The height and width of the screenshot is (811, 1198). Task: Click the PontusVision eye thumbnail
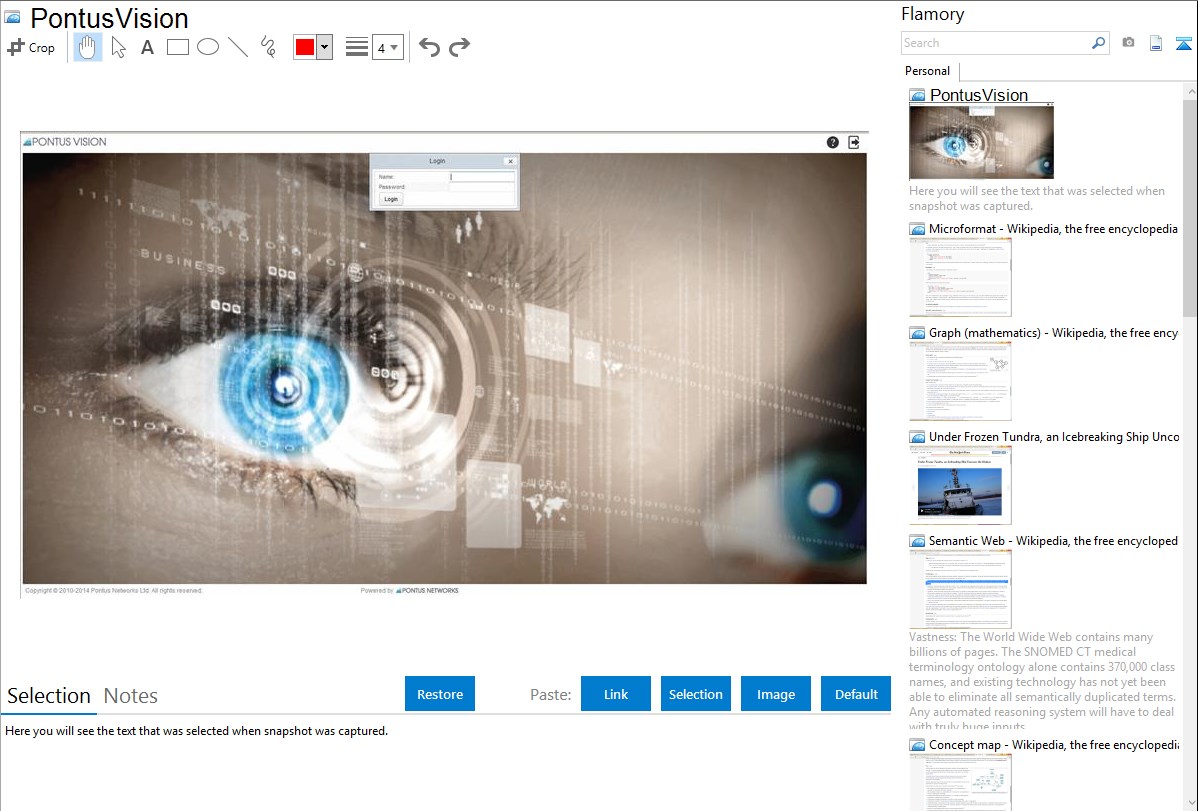(981, 142)
